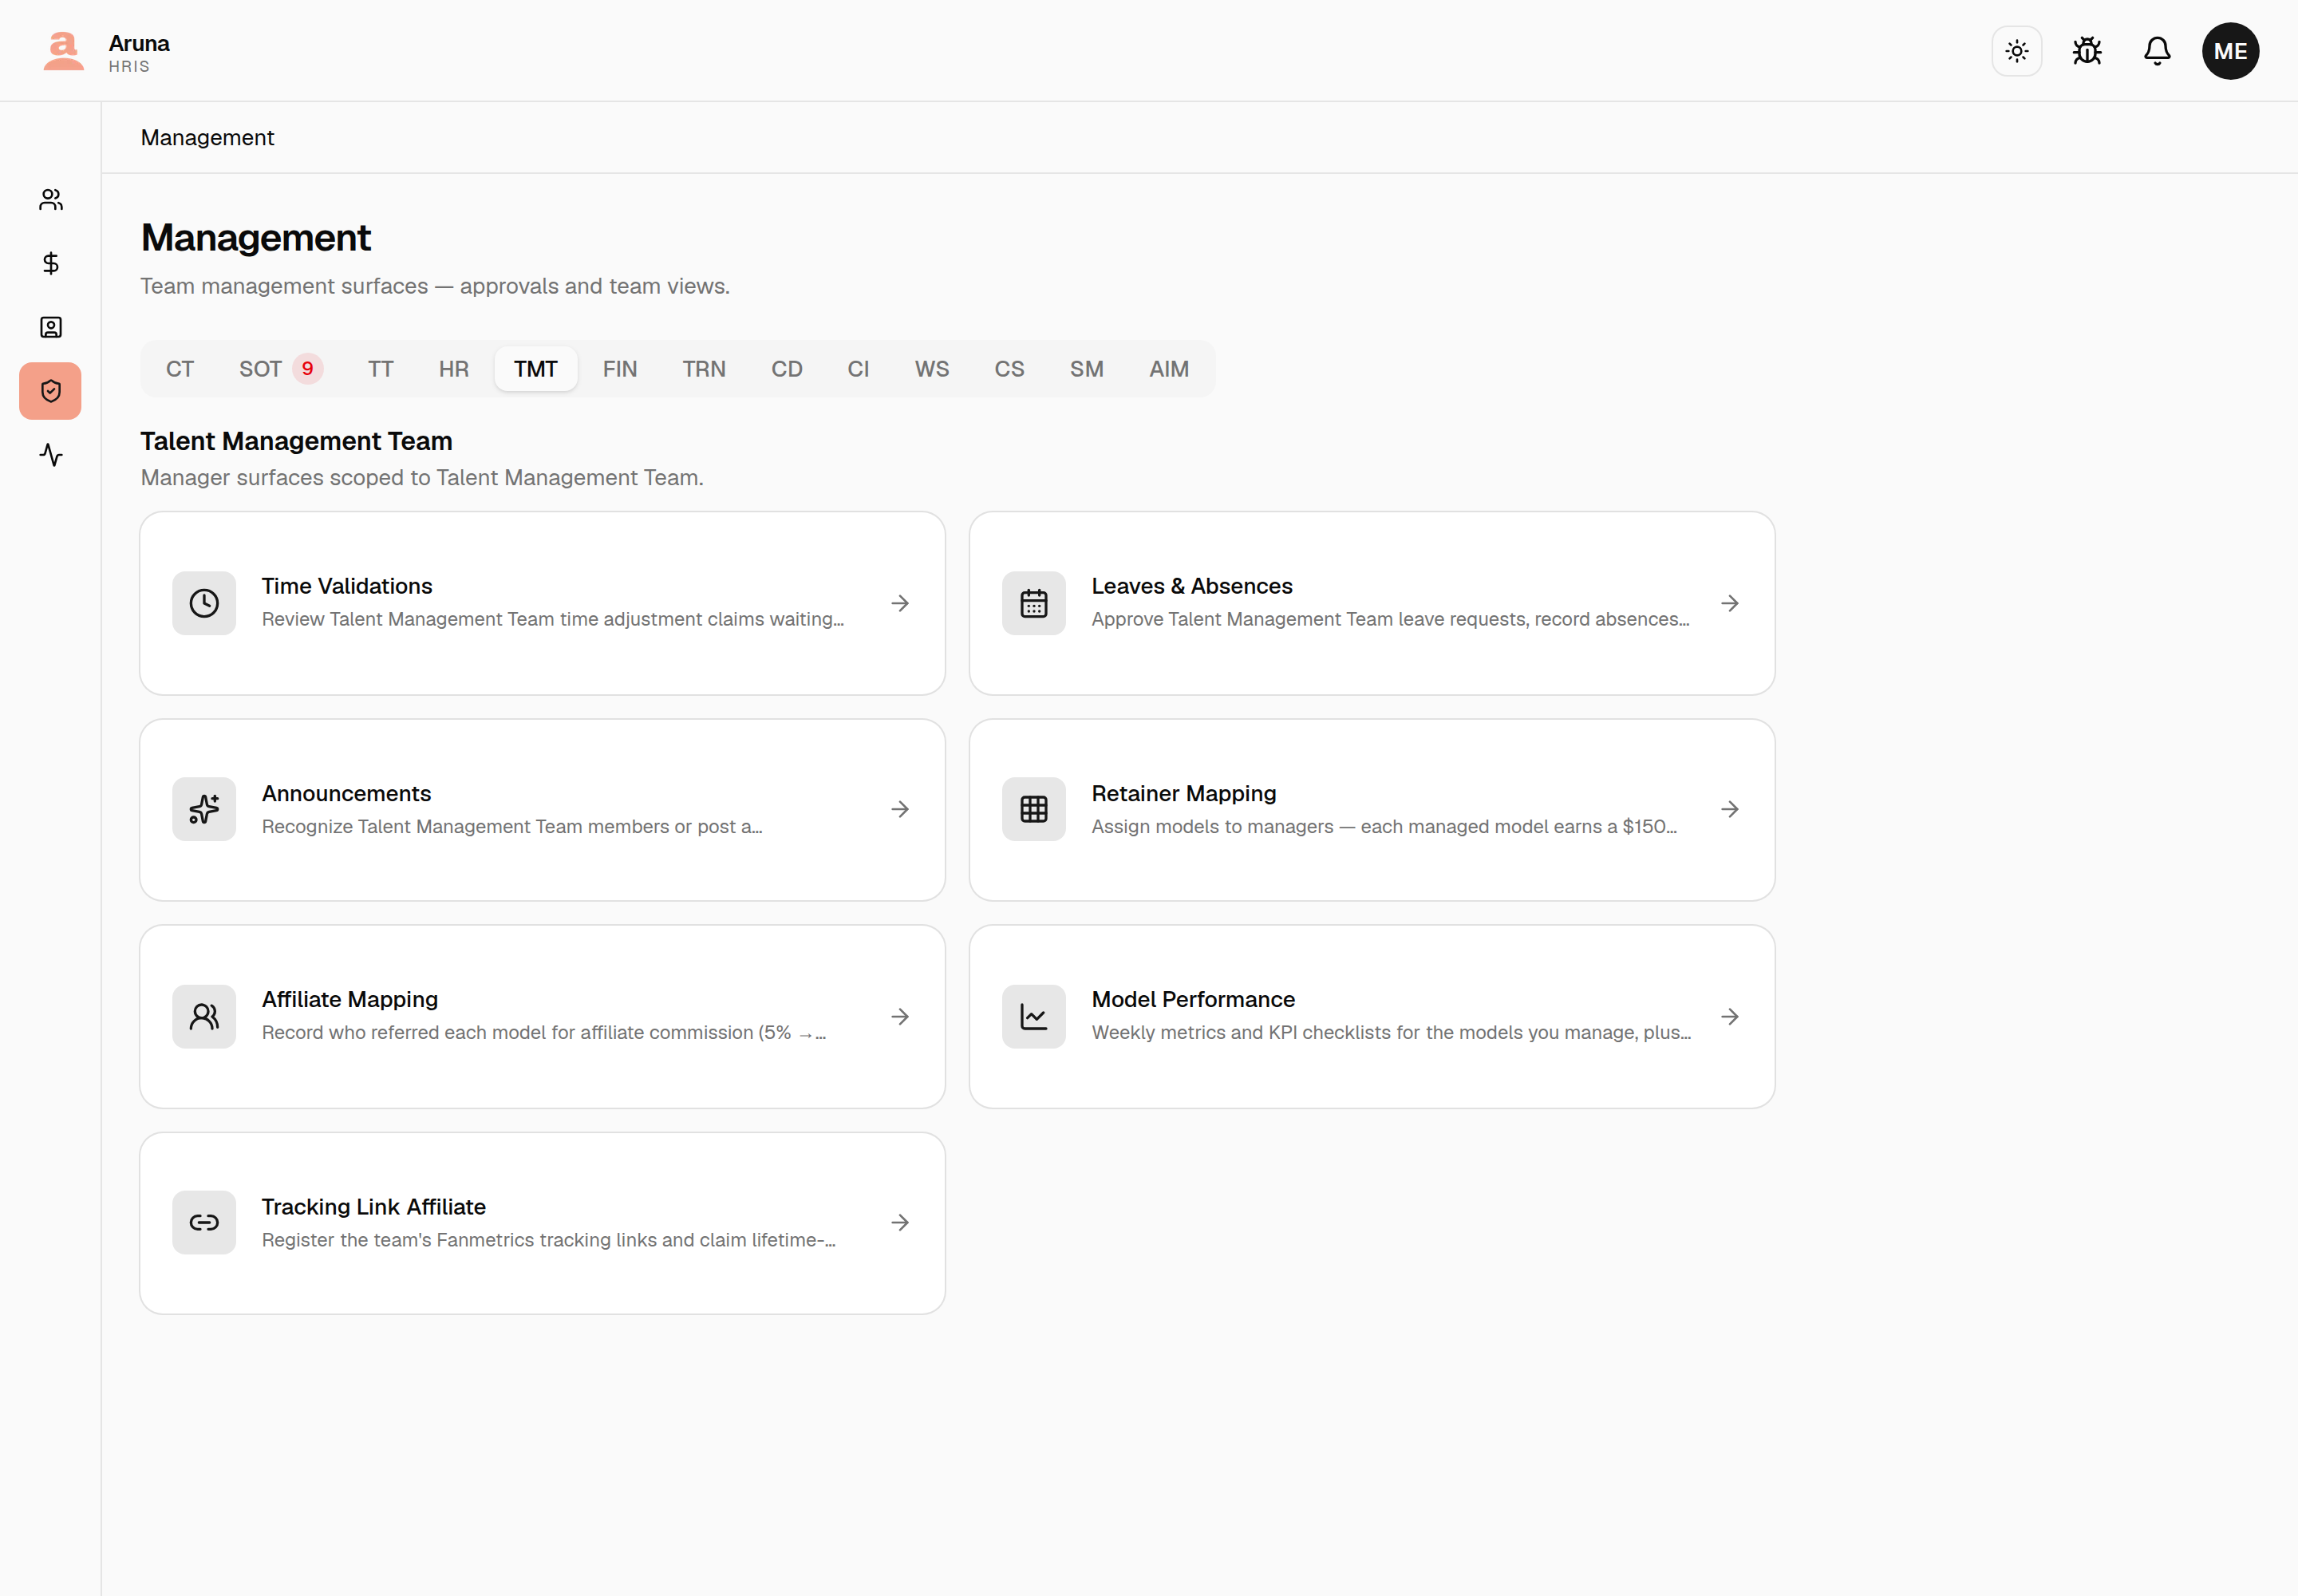Switch to the SOT tab

point(279,369)
